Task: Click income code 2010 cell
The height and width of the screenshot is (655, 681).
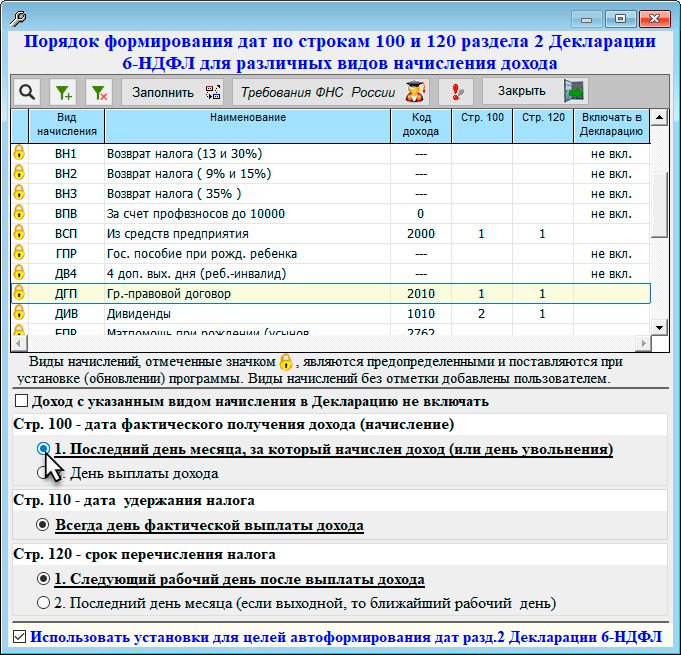Action: [421, 294]
